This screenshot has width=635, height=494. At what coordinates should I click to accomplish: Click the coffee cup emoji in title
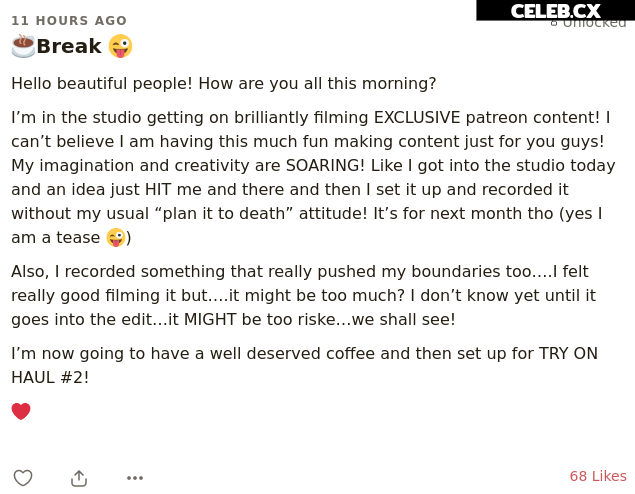tap(23, 46)
